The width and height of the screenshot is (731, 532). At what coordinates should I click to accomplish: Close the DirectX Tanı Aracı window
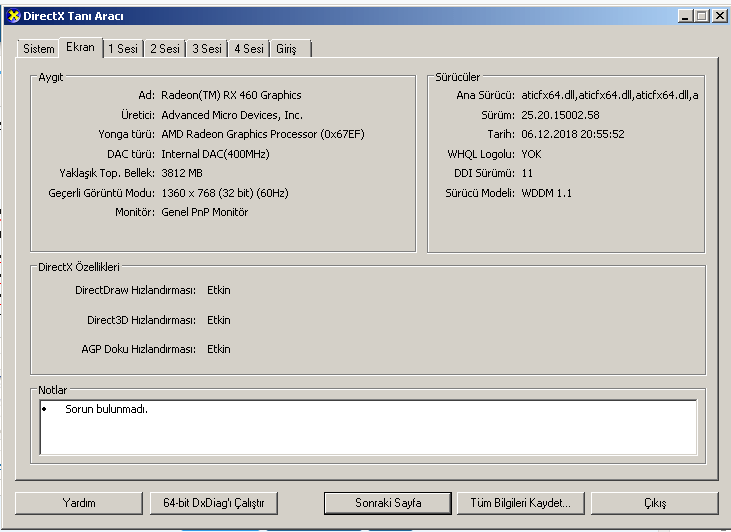719,16
